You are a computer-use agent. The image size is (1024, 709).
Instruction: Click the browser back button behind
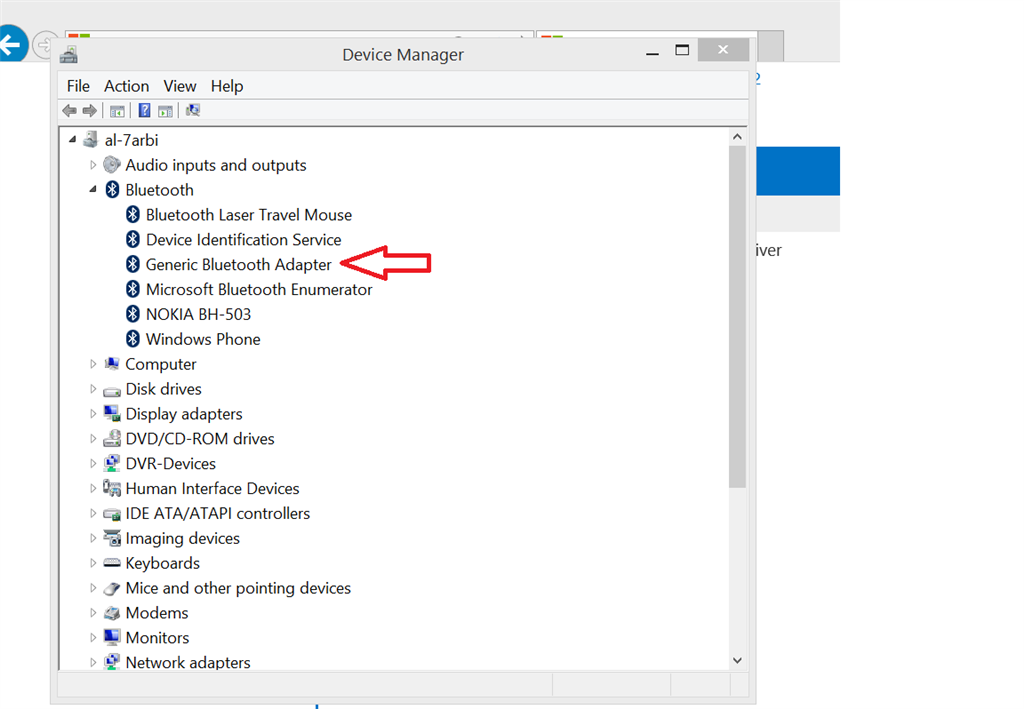click(x=11, y=44)
